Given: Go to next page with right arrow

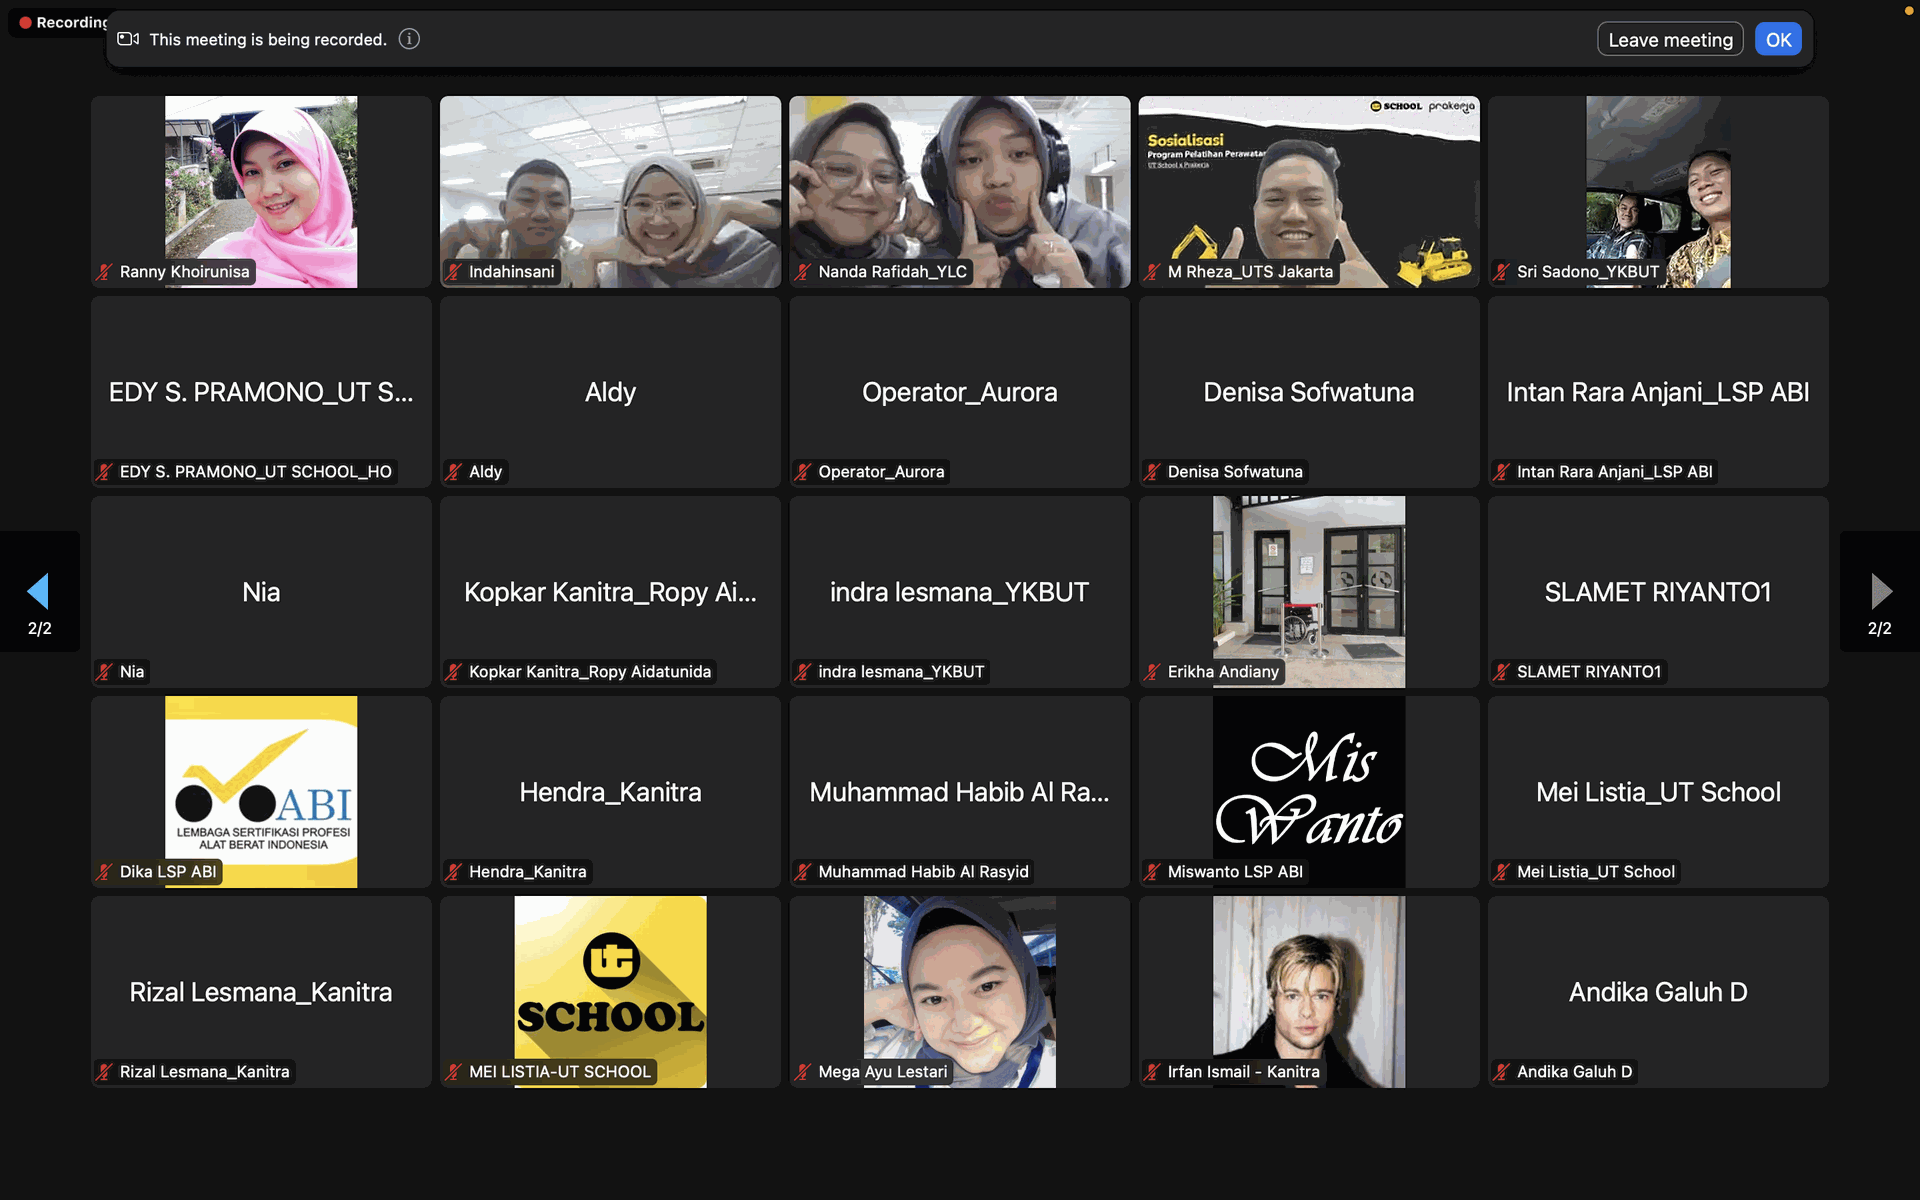Looking at the screenshot, I should tap(1881, 591).
